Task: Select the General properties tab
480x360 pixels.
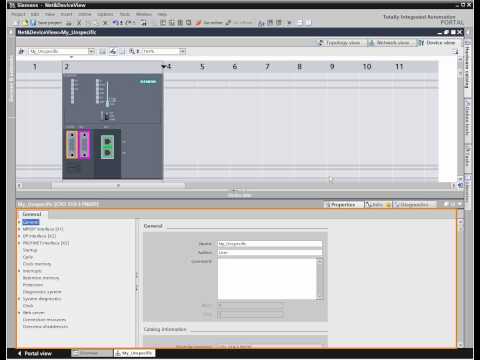Action: (x=32, y=214)
